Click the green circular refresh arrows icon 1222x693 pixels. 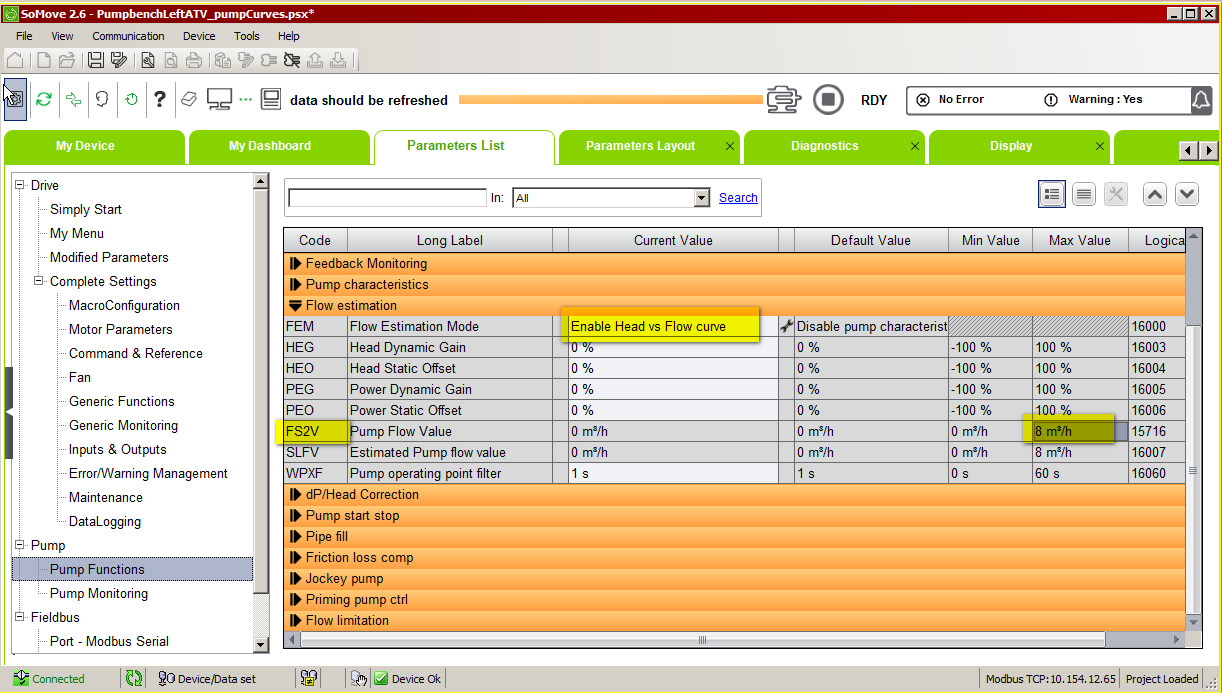pos(44,99)
